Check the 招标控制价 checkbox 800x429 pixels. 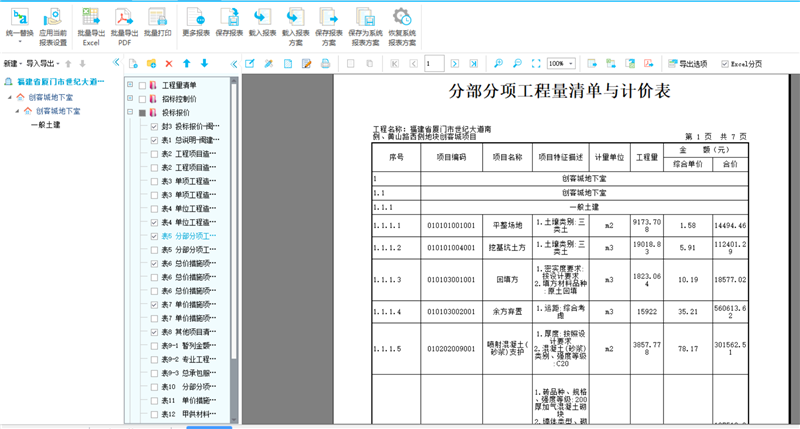pos(142,99)
